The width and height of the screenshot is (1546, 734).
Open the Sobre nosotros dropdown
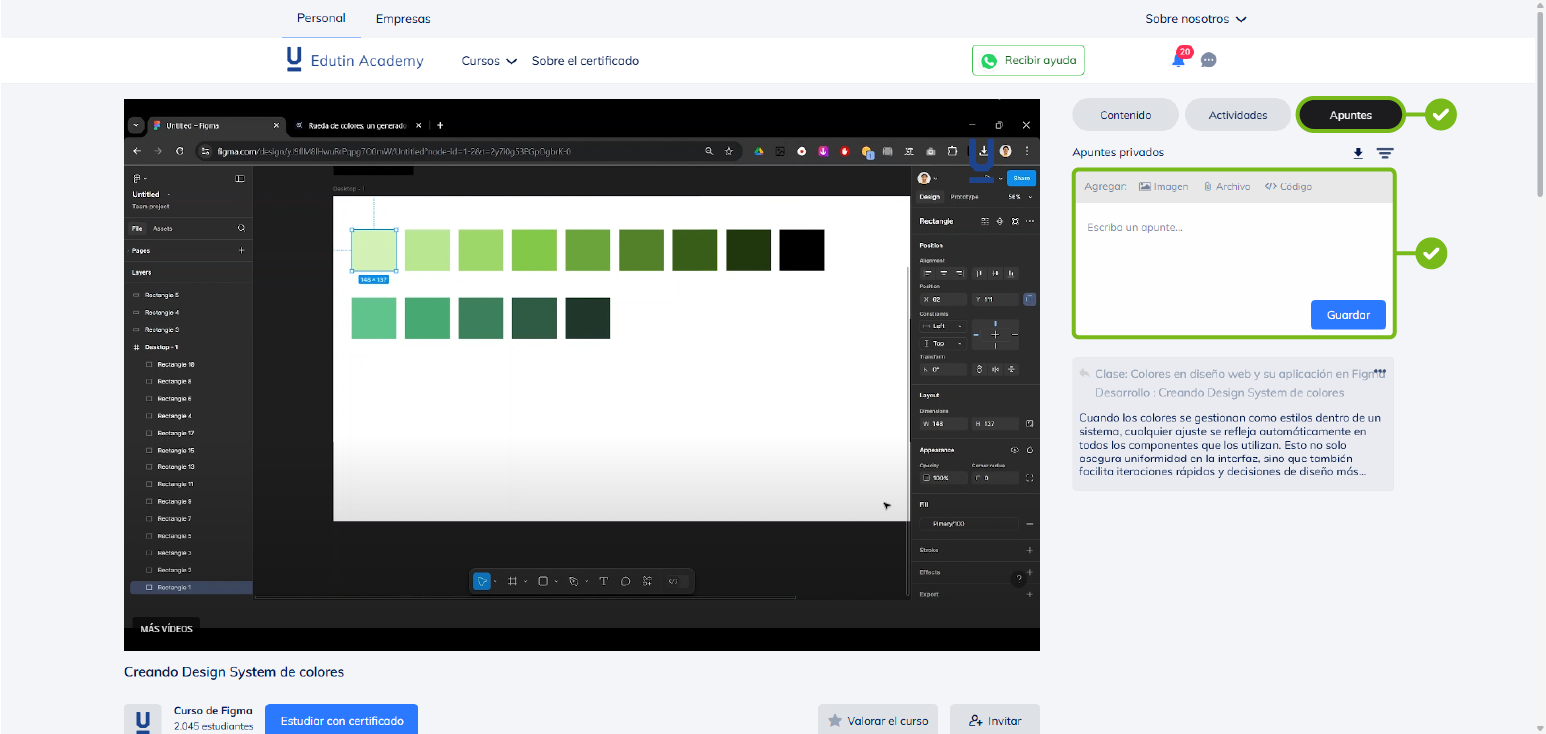coord(1196,19)
